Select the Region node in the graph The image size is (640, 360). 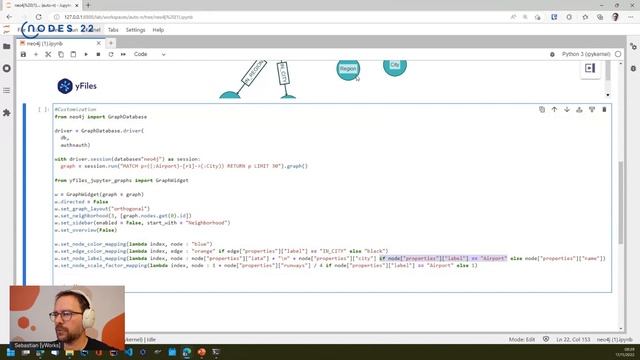(348, 69)
